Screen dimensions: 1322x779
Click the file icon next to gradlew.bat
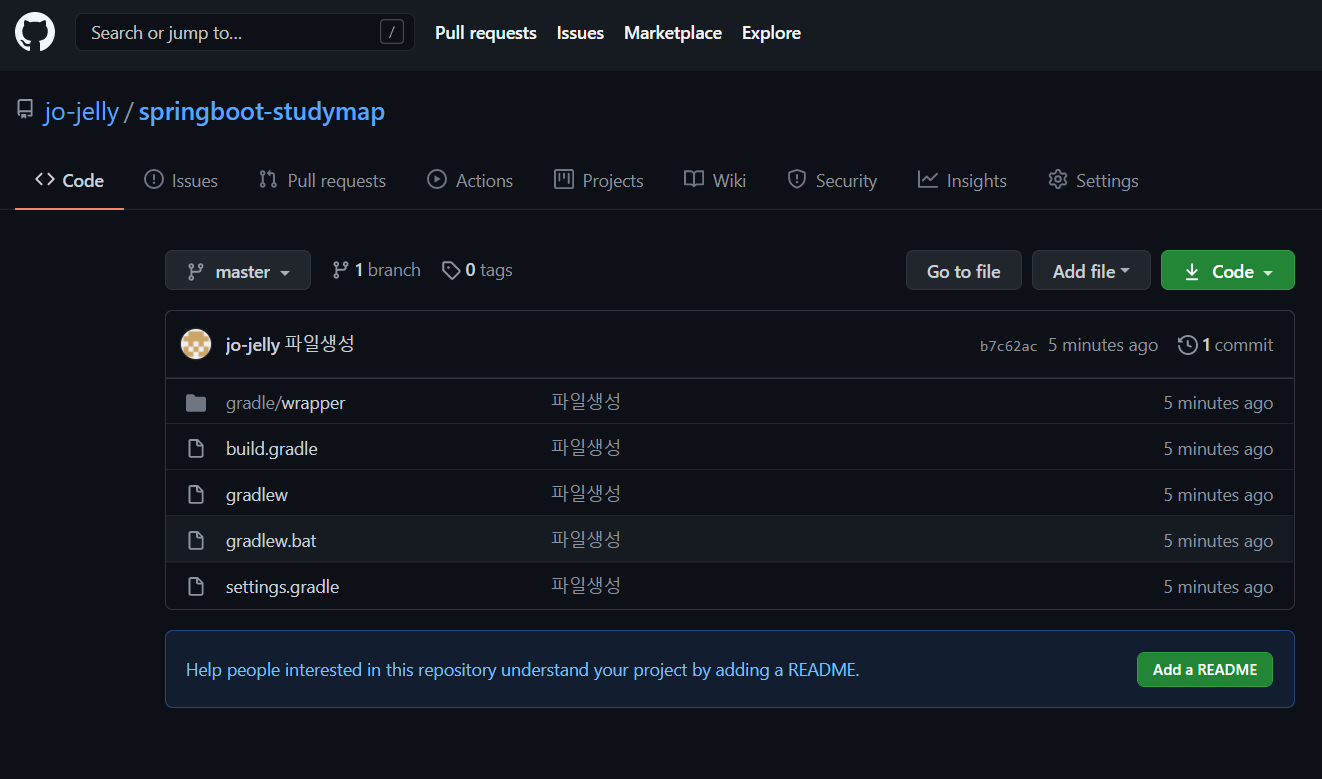196,541
